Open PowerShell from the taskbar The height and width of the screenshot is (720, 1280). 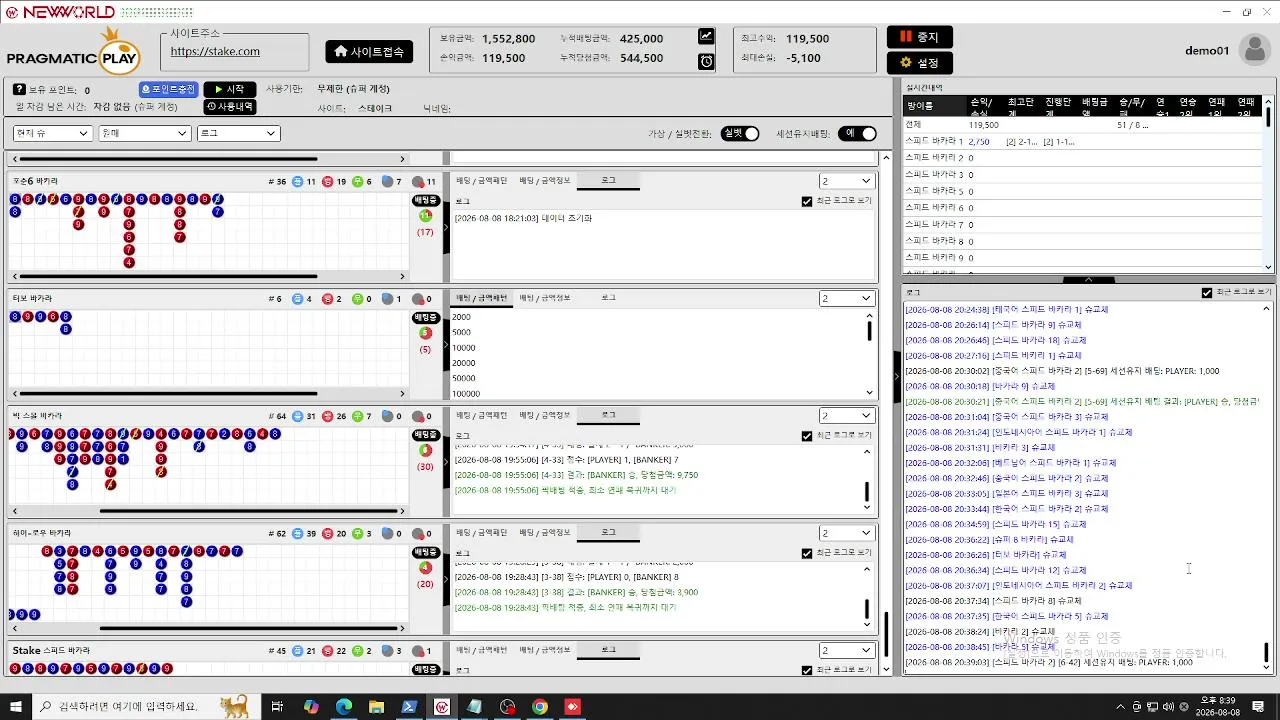click(x=409, y=706)
